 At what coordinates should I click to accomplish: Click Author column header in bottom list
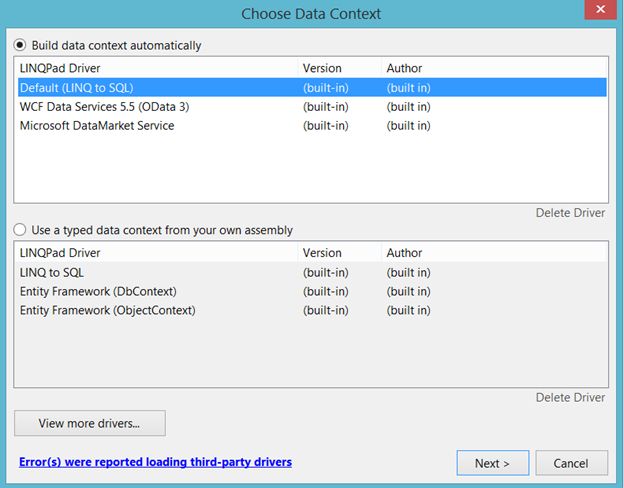pyautogui.click(x=404, y=253)
